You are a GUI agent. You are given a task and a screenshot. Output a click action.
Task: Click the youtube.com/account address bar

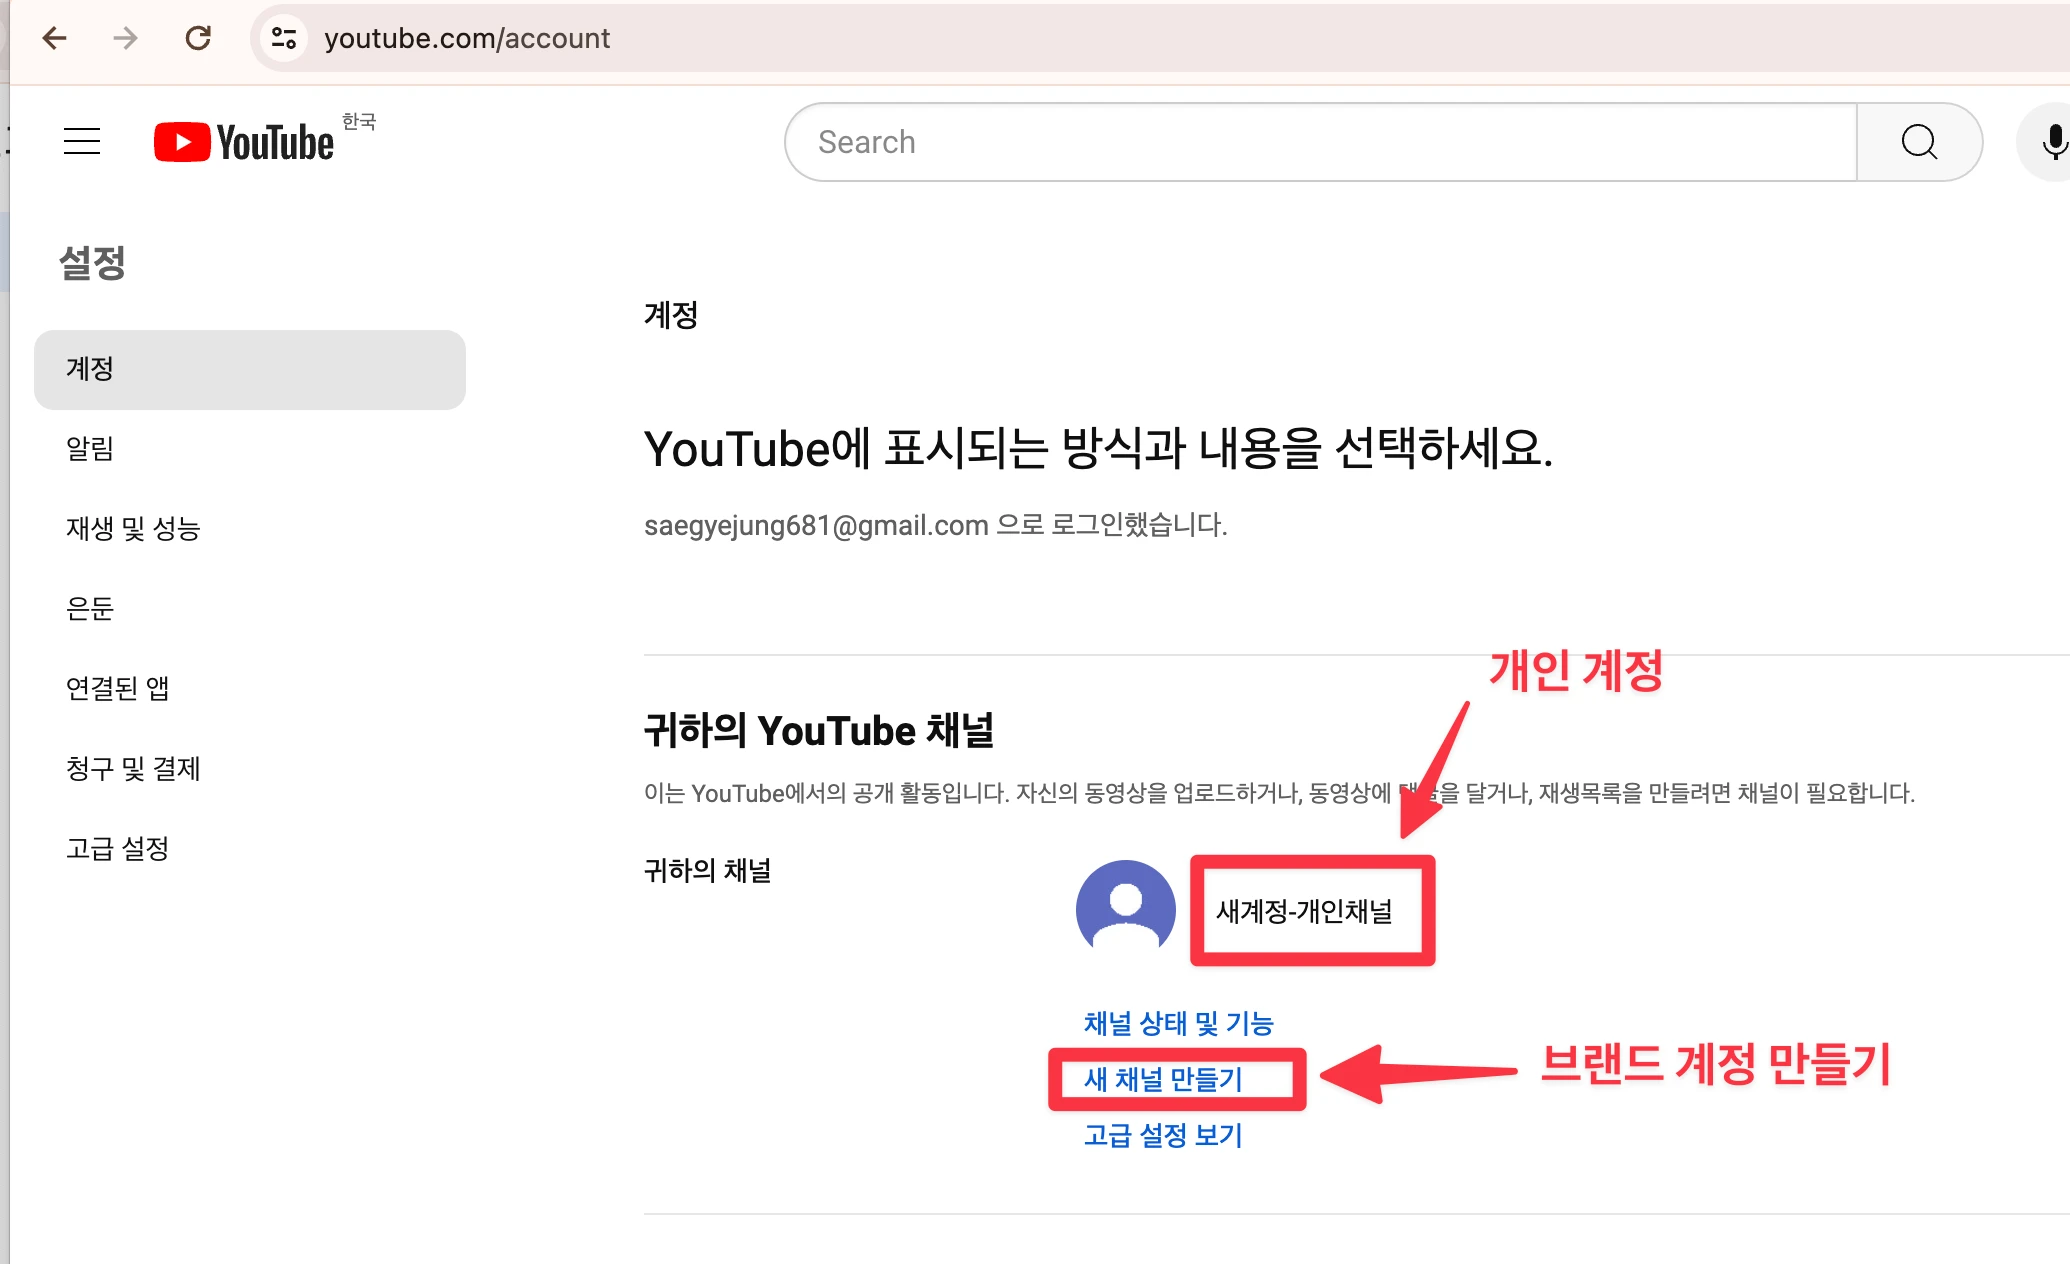pyautogui.click(x=467, y=38)
